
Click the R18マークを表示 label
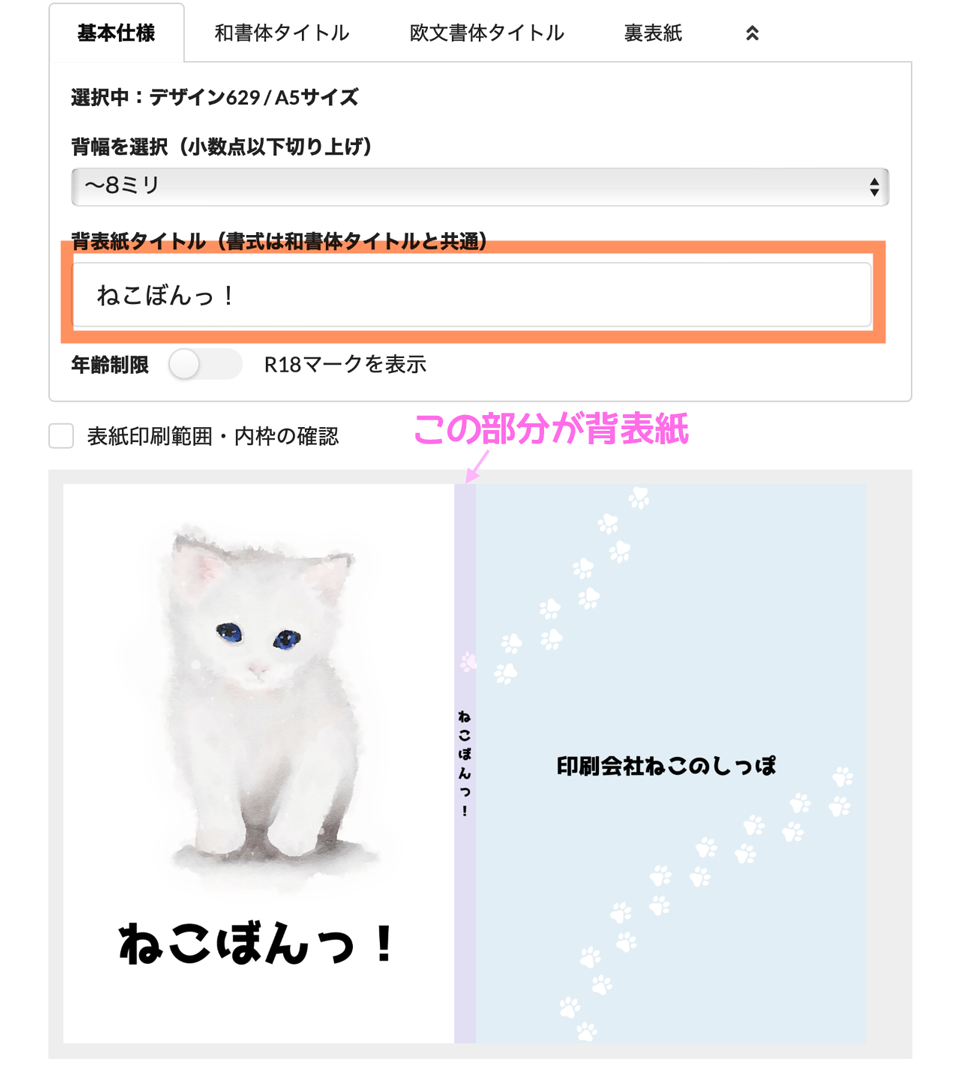coord(346,364)
